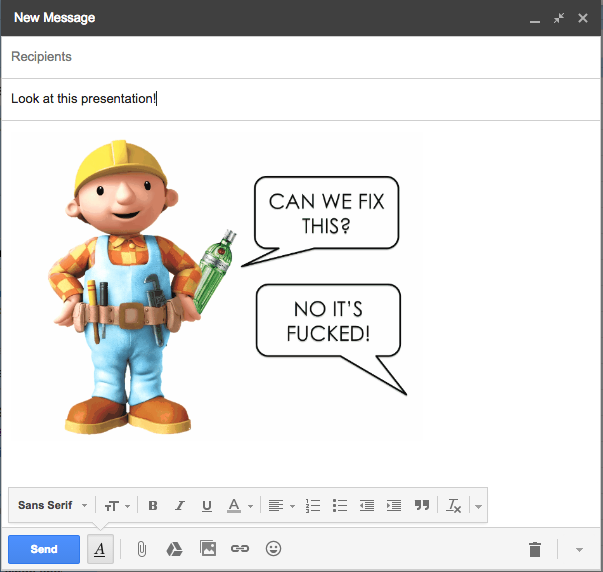Toggle underline formatting
The width and height of the screenshot is (603, 572).
coord(207,506)
